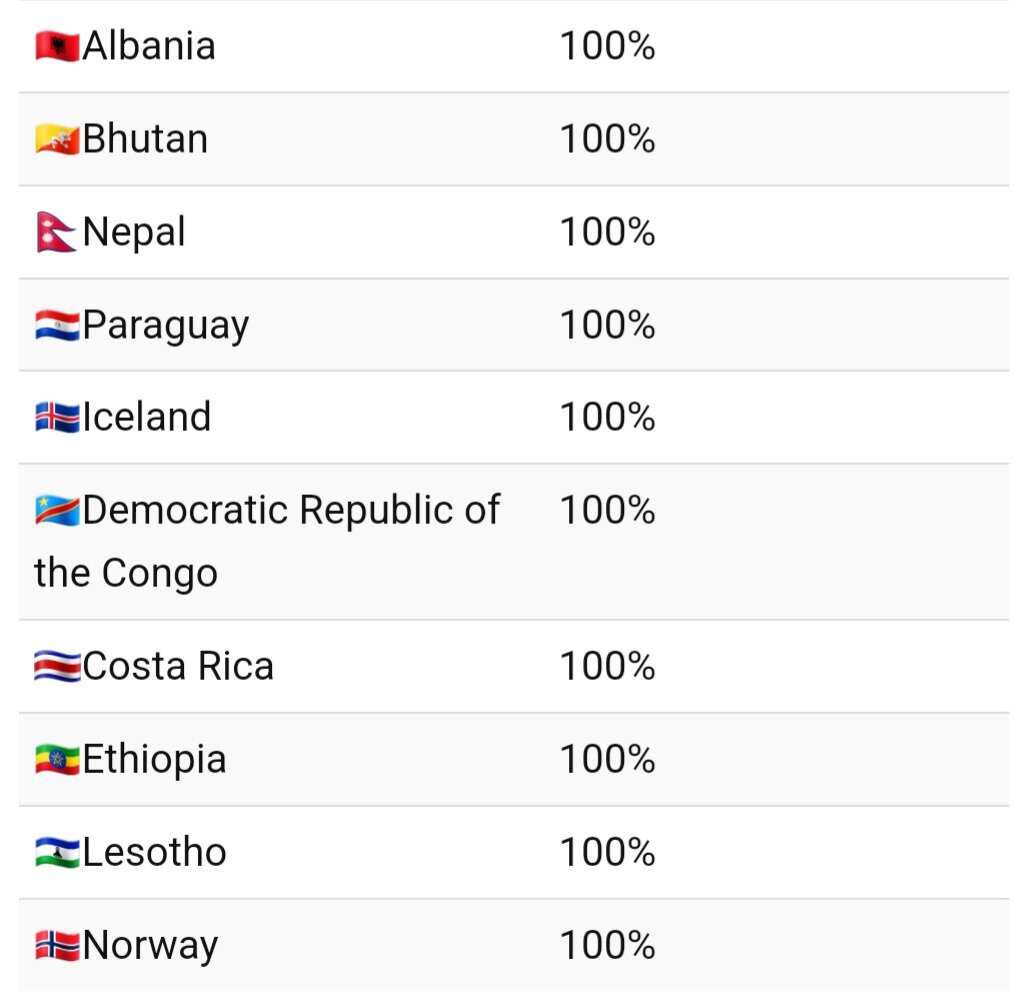Click the Bhutan flag icon
The height and width of the screenshot is (991, 1014).
tap(57, 139)
